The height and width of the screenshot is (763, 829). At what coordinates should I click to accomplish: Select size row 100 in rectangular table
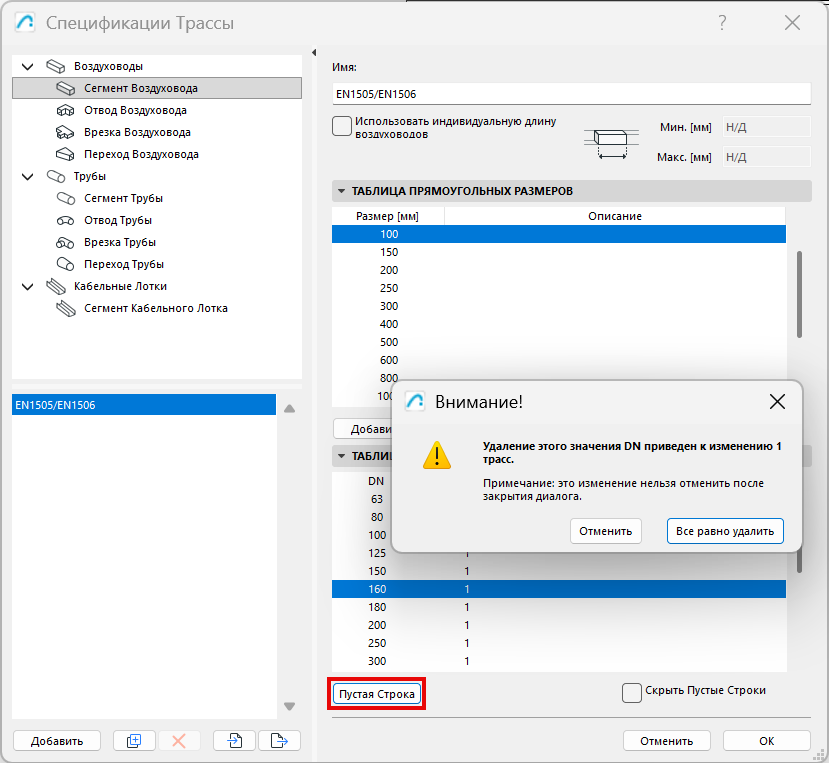(x=559, y=234)
